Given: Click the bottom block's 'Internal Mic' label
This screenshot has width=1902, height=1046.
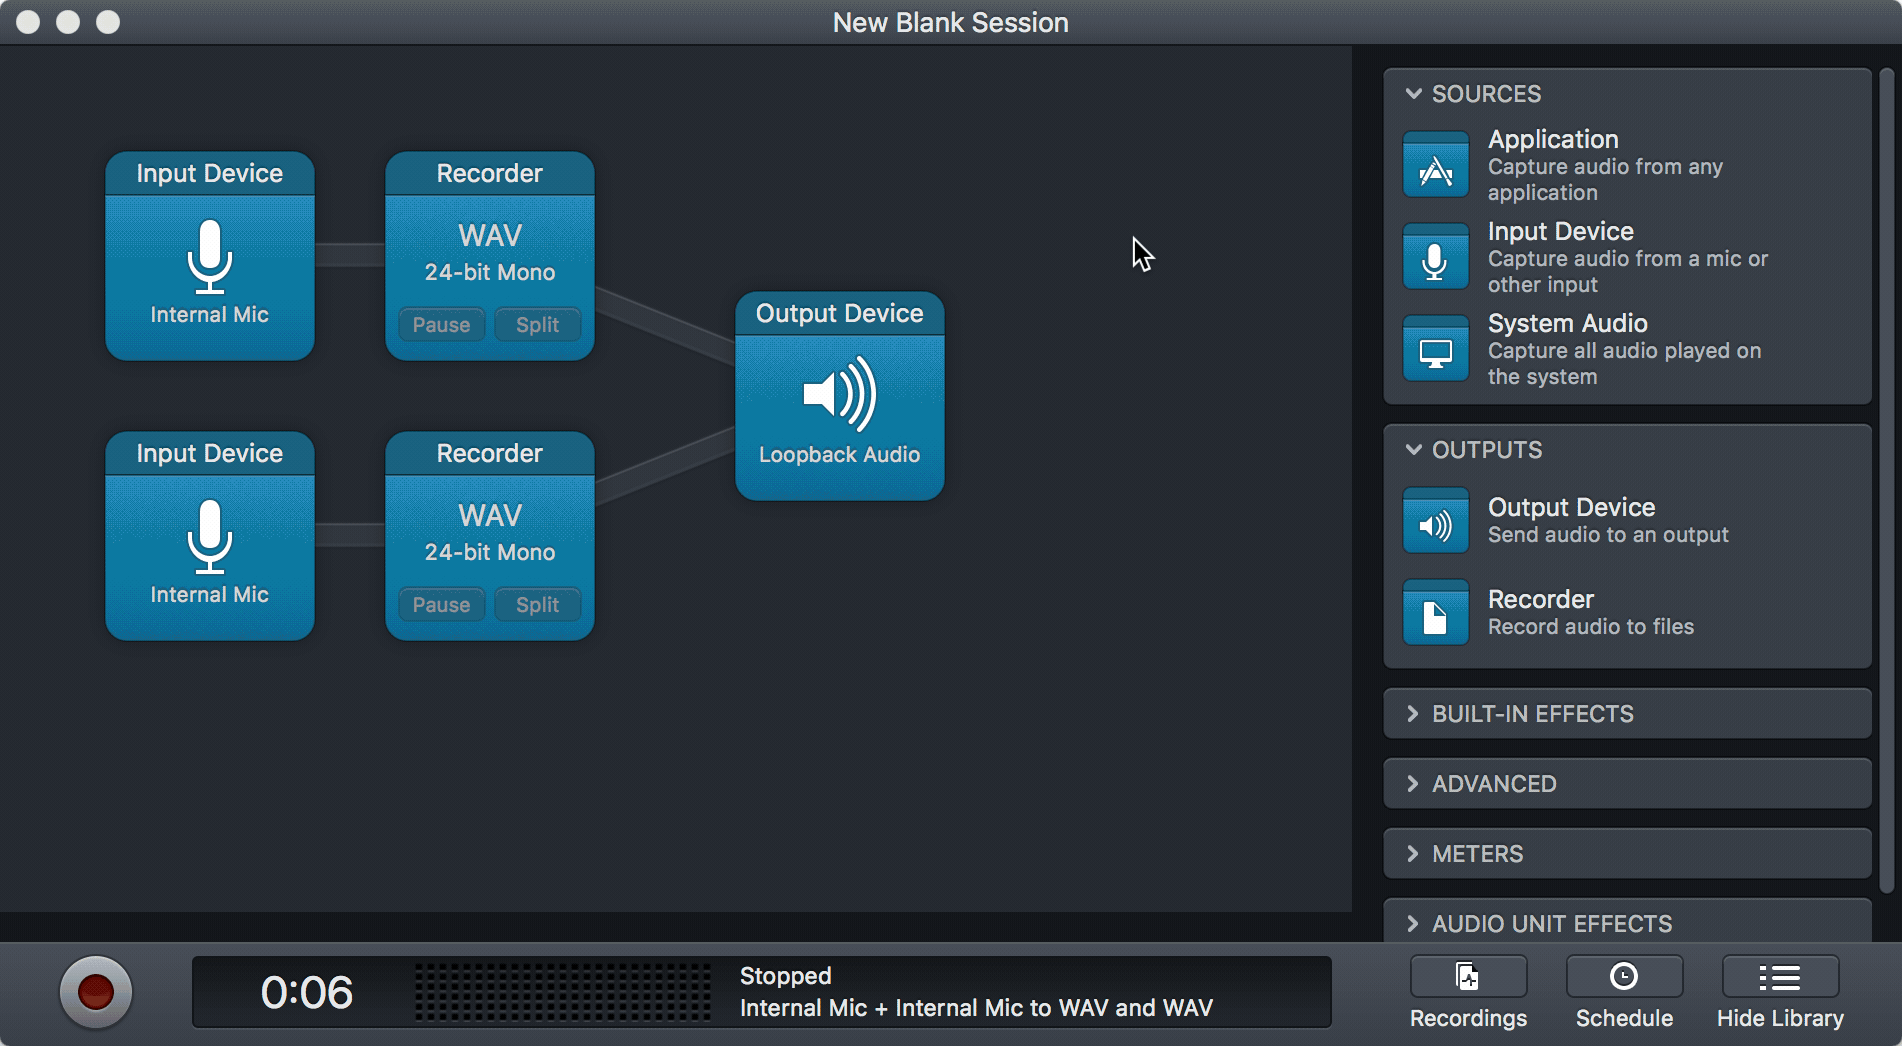Looking at the screenshot, I should 210,595.
